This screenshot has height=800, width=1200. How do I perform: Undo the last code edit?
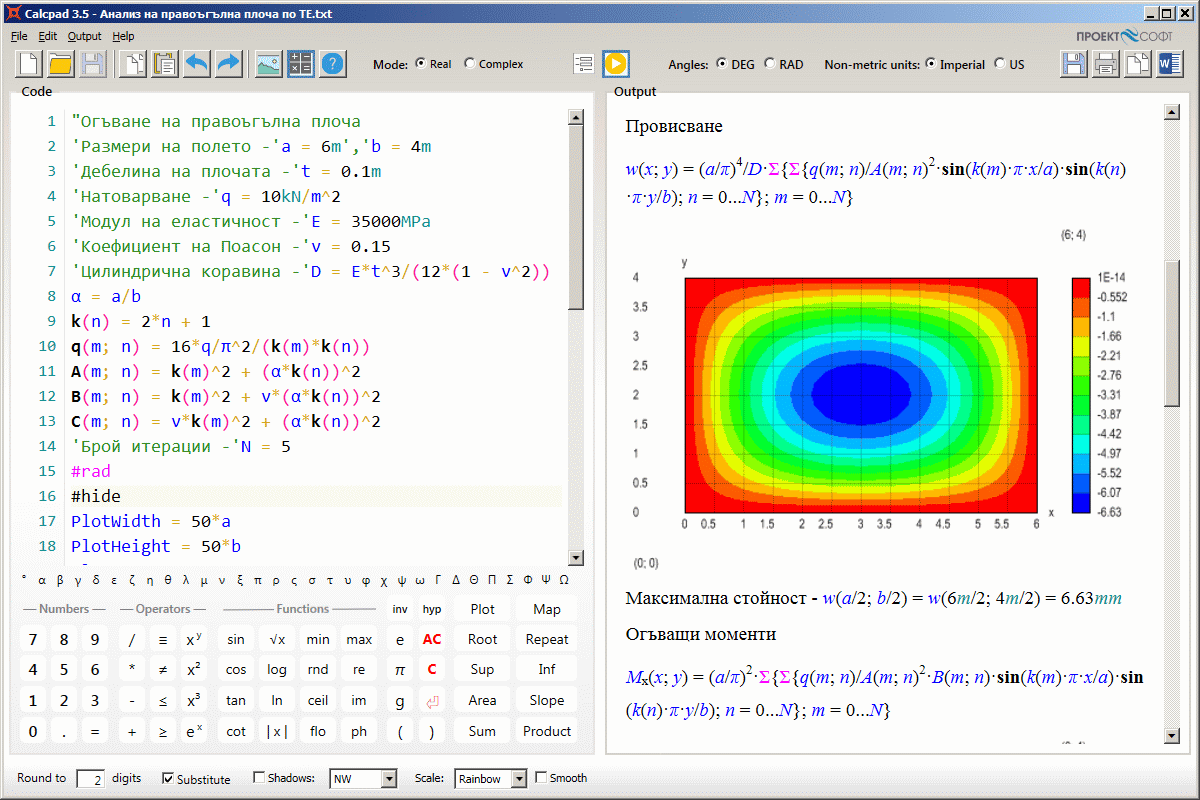197,63
